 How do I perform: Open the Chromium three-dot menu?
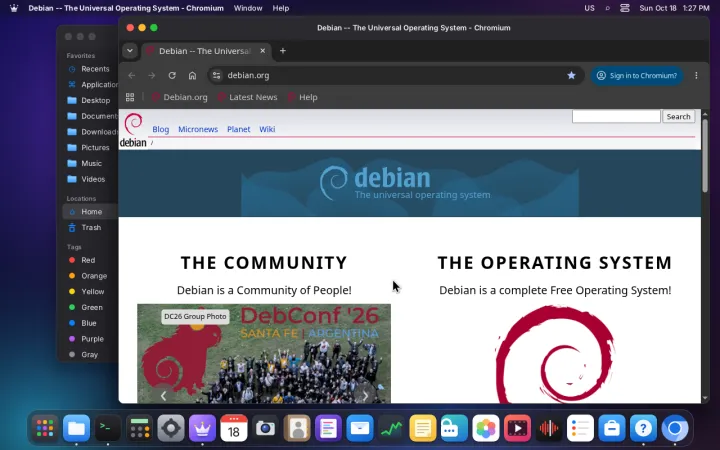(696, 75)
